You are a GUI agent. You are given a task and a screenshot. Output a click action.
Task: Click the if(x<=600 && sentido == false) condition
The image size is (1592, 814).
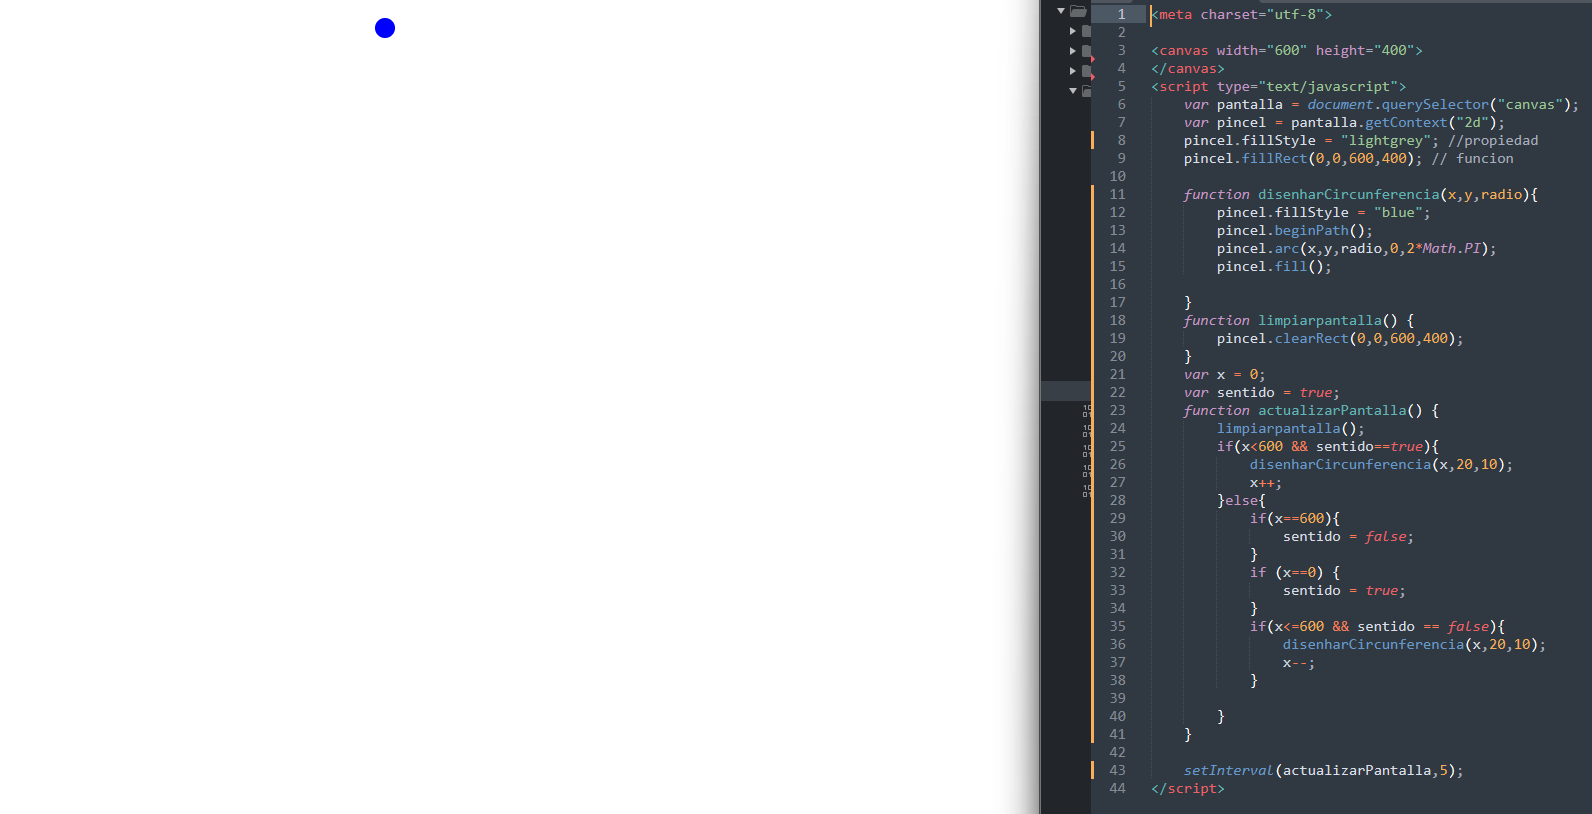(x=1377, y=627)
